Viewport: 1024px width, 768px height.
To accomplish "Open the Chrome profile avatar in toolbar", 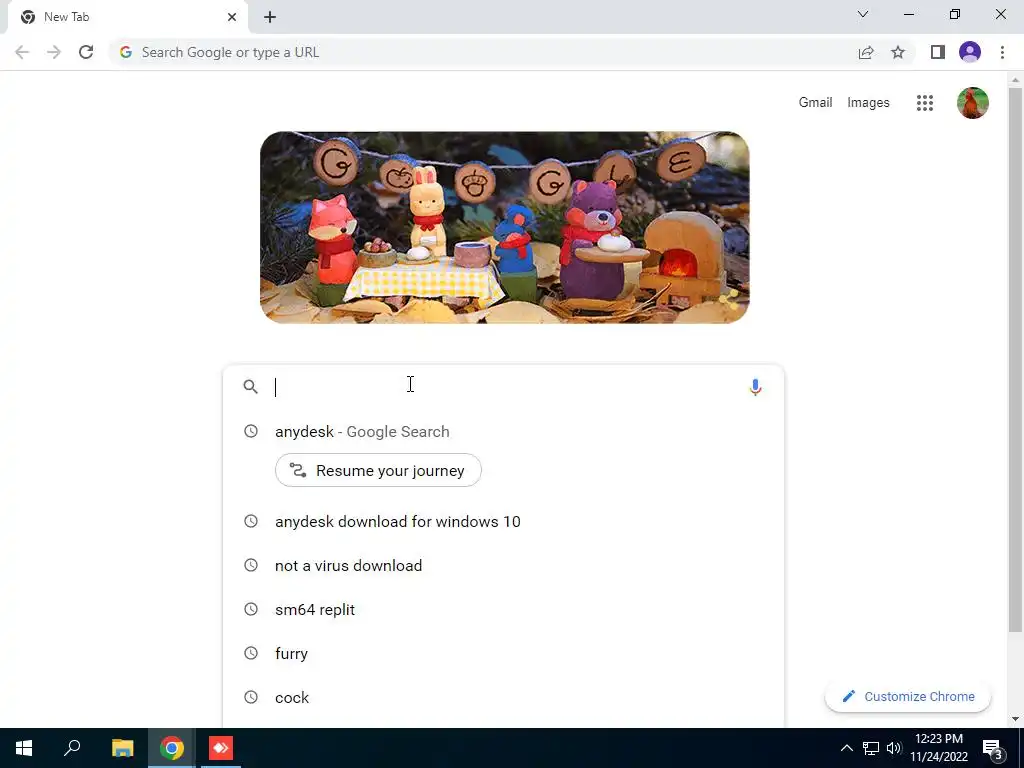I will pos(970,52).
